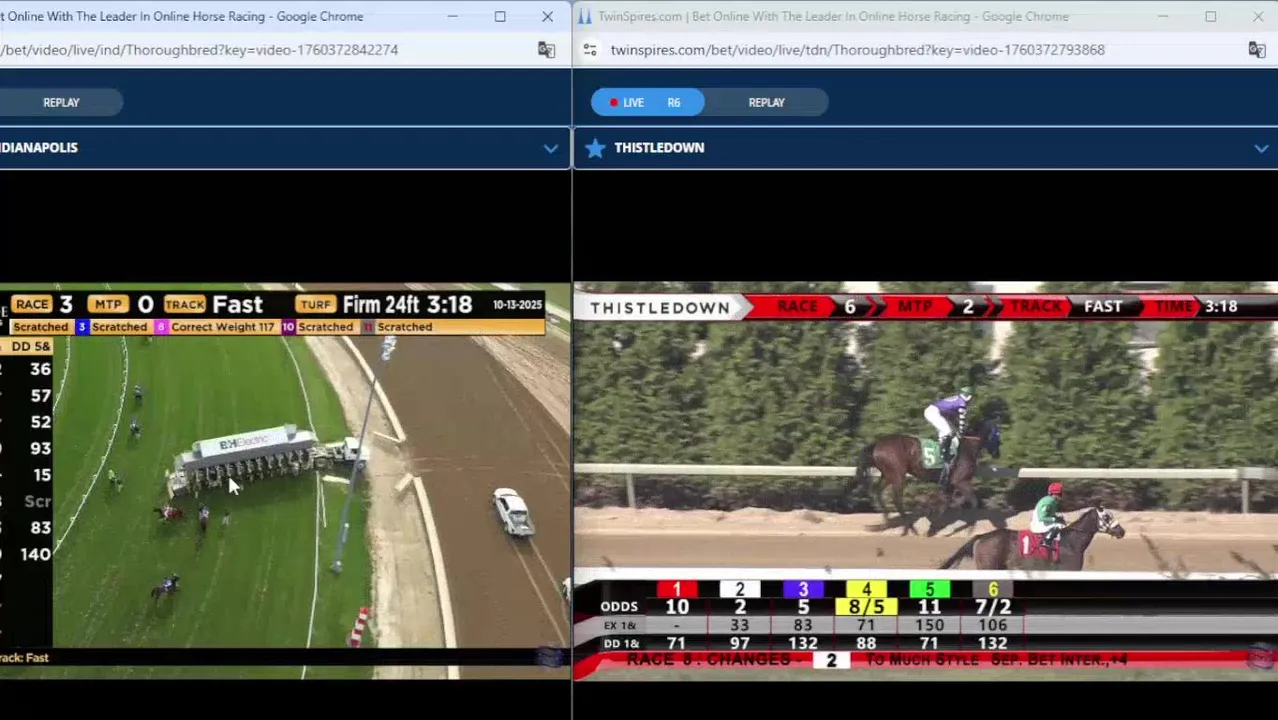Focus the twinspires.com URL in Thistledown address bar

pos(857,50)
